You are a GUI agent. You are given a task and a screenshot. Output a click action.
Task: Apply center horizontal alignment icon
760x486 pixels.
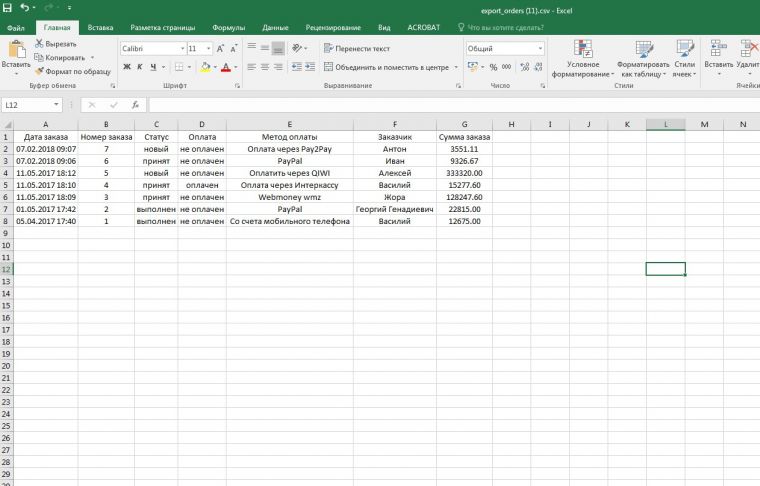[263, 67]
